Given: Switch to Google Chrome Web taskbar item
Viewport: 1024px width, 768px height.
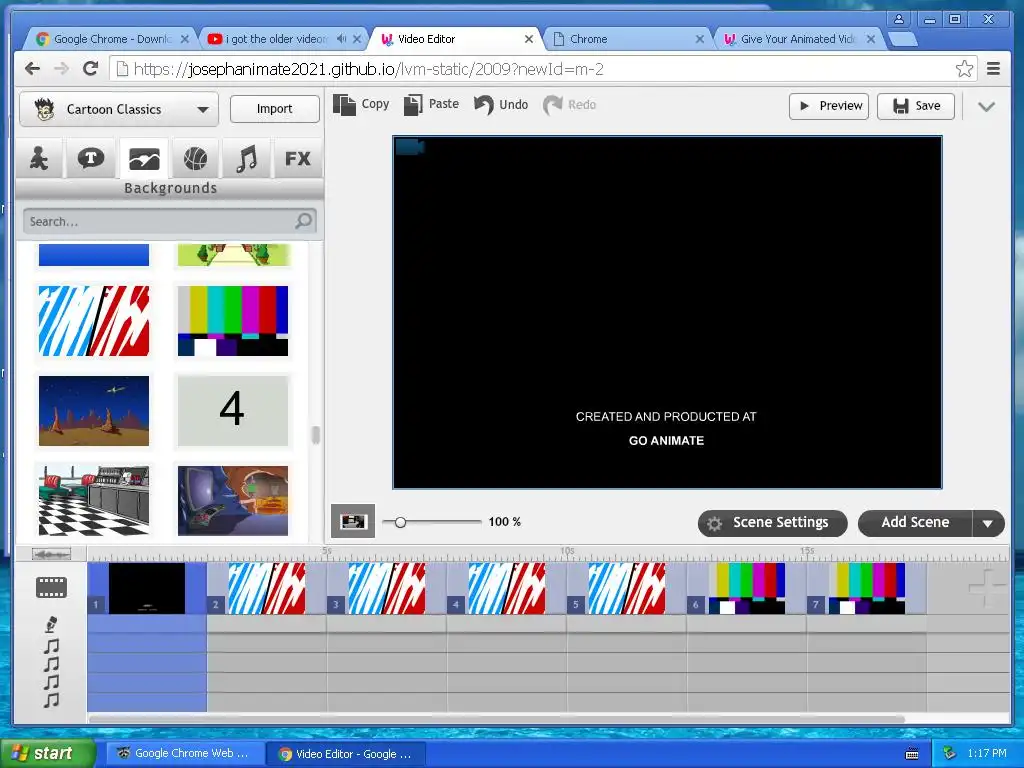Looking at the screenshot, I should click(184, 753).
